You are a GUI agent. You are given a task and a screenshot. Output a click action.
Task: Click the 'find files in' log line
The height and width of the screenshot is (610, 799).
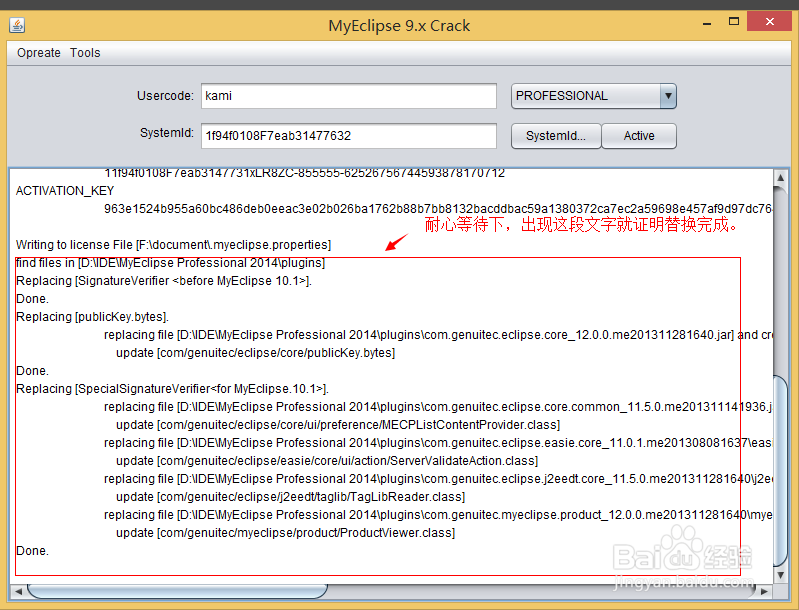[x=170, y=263]
